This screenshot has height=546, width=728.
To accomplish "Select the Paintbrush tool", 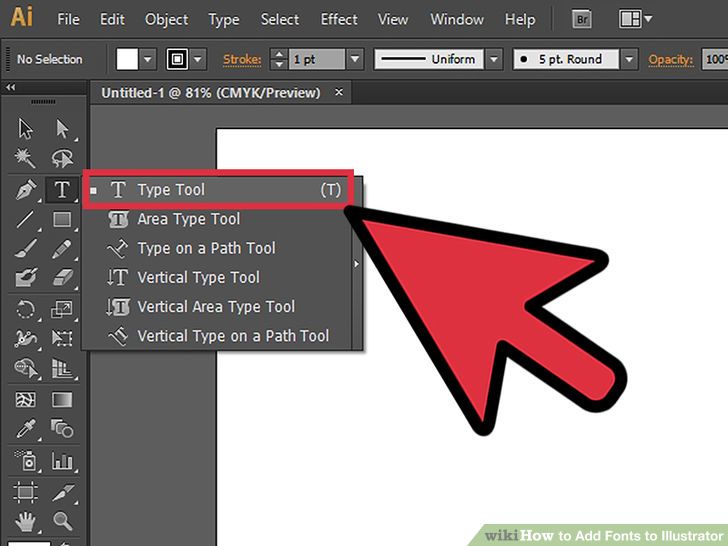I will (x=26, y=248).
